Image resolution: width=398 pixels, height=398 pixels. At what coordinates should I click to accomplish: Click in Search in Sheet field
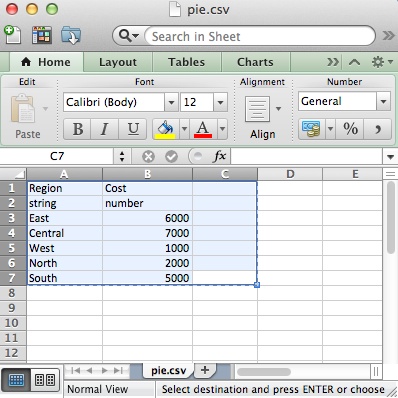[x=260, y=36]
